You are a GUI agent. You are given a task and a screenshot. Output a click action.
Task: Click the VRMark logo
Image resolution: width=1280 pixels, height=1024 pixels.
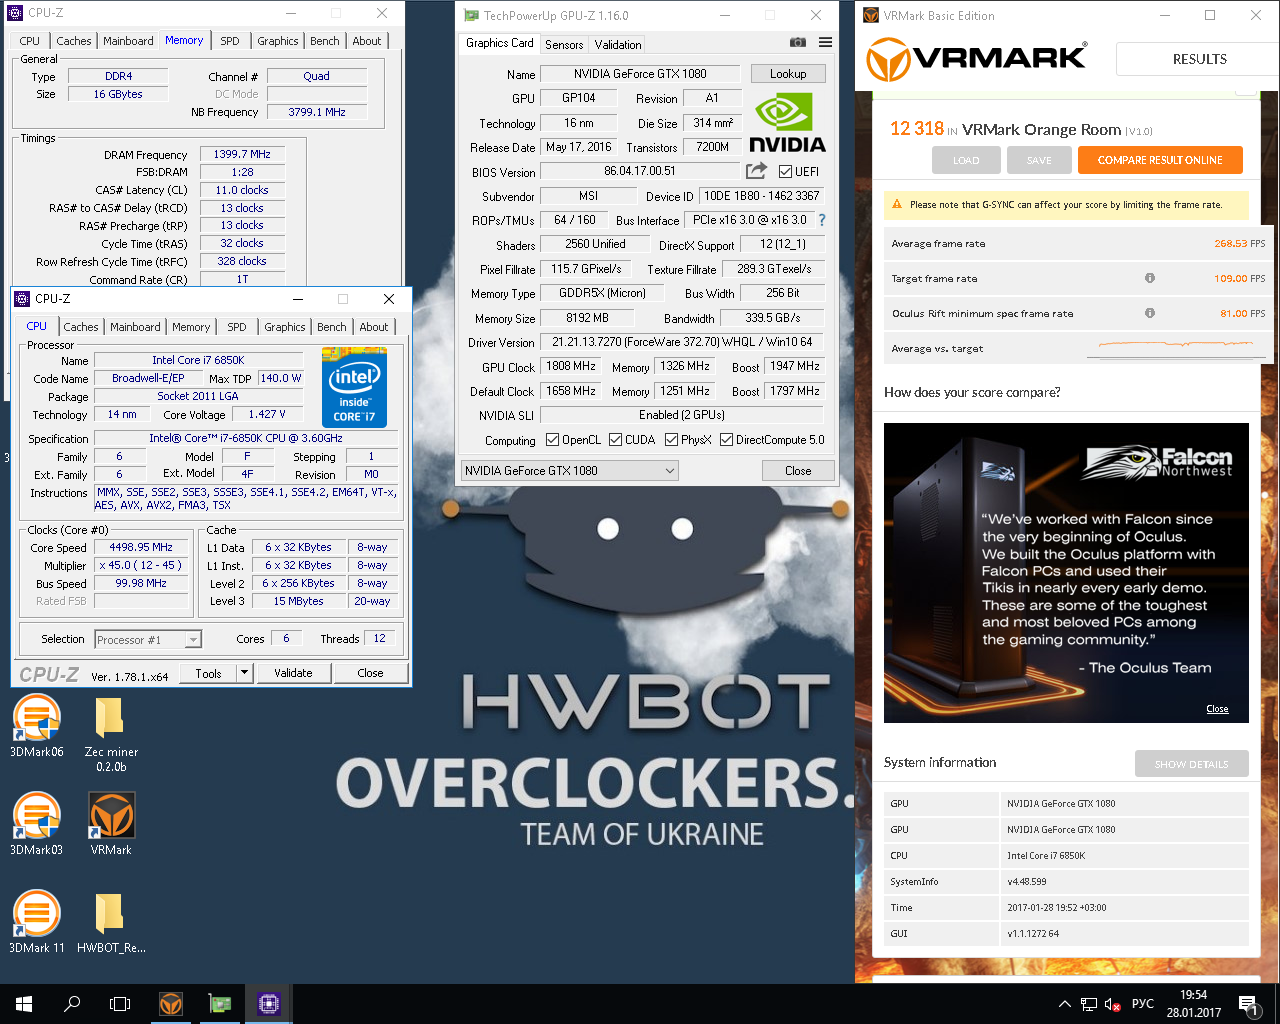tap(976, 59)
